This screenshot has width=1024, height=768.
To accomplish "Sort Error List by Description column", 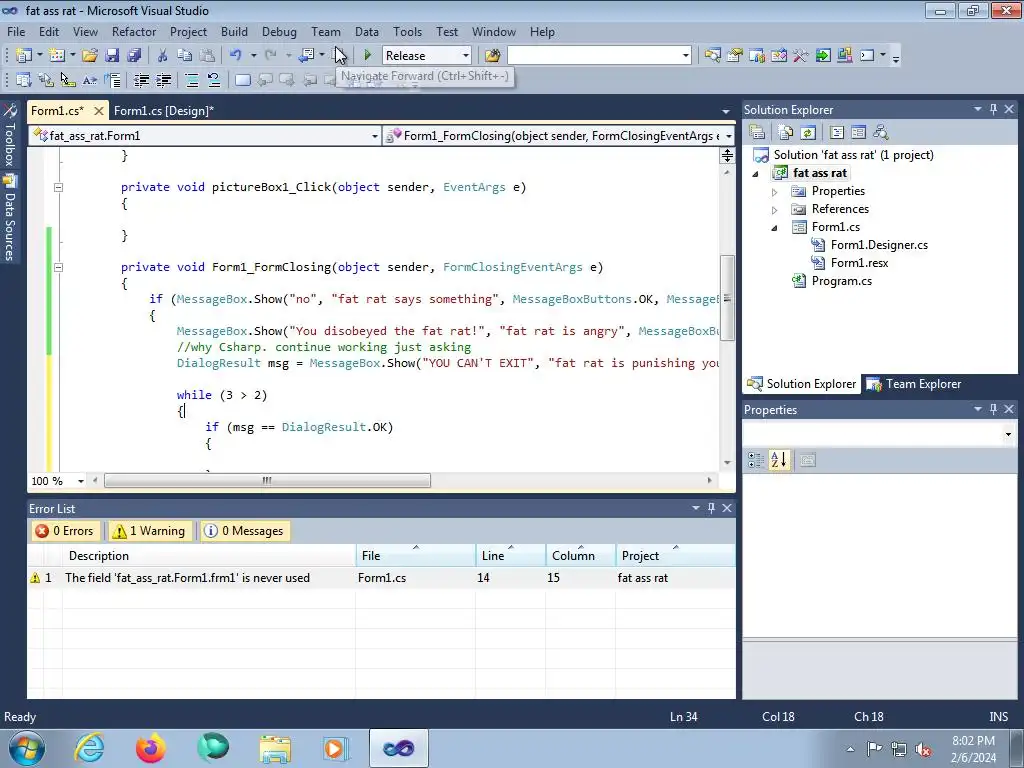I will (209, 556).
